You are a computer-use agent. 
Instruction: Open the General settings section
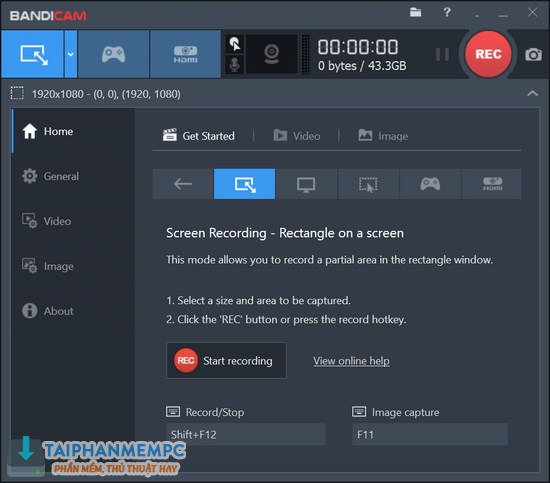pyautogui.click(x=73, y=176)
